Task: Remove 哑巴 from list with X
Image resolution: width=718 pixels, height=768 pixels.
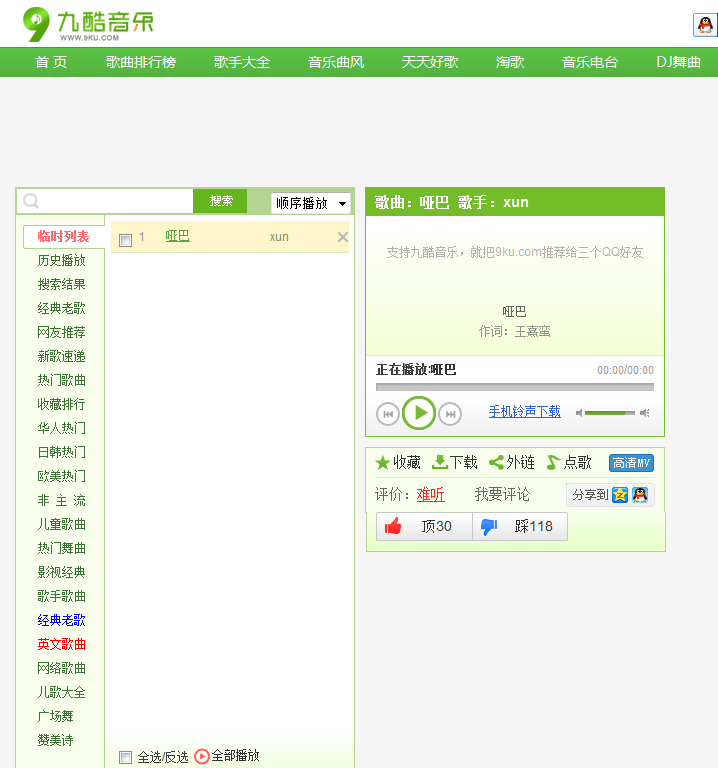Action: (342, 237)
